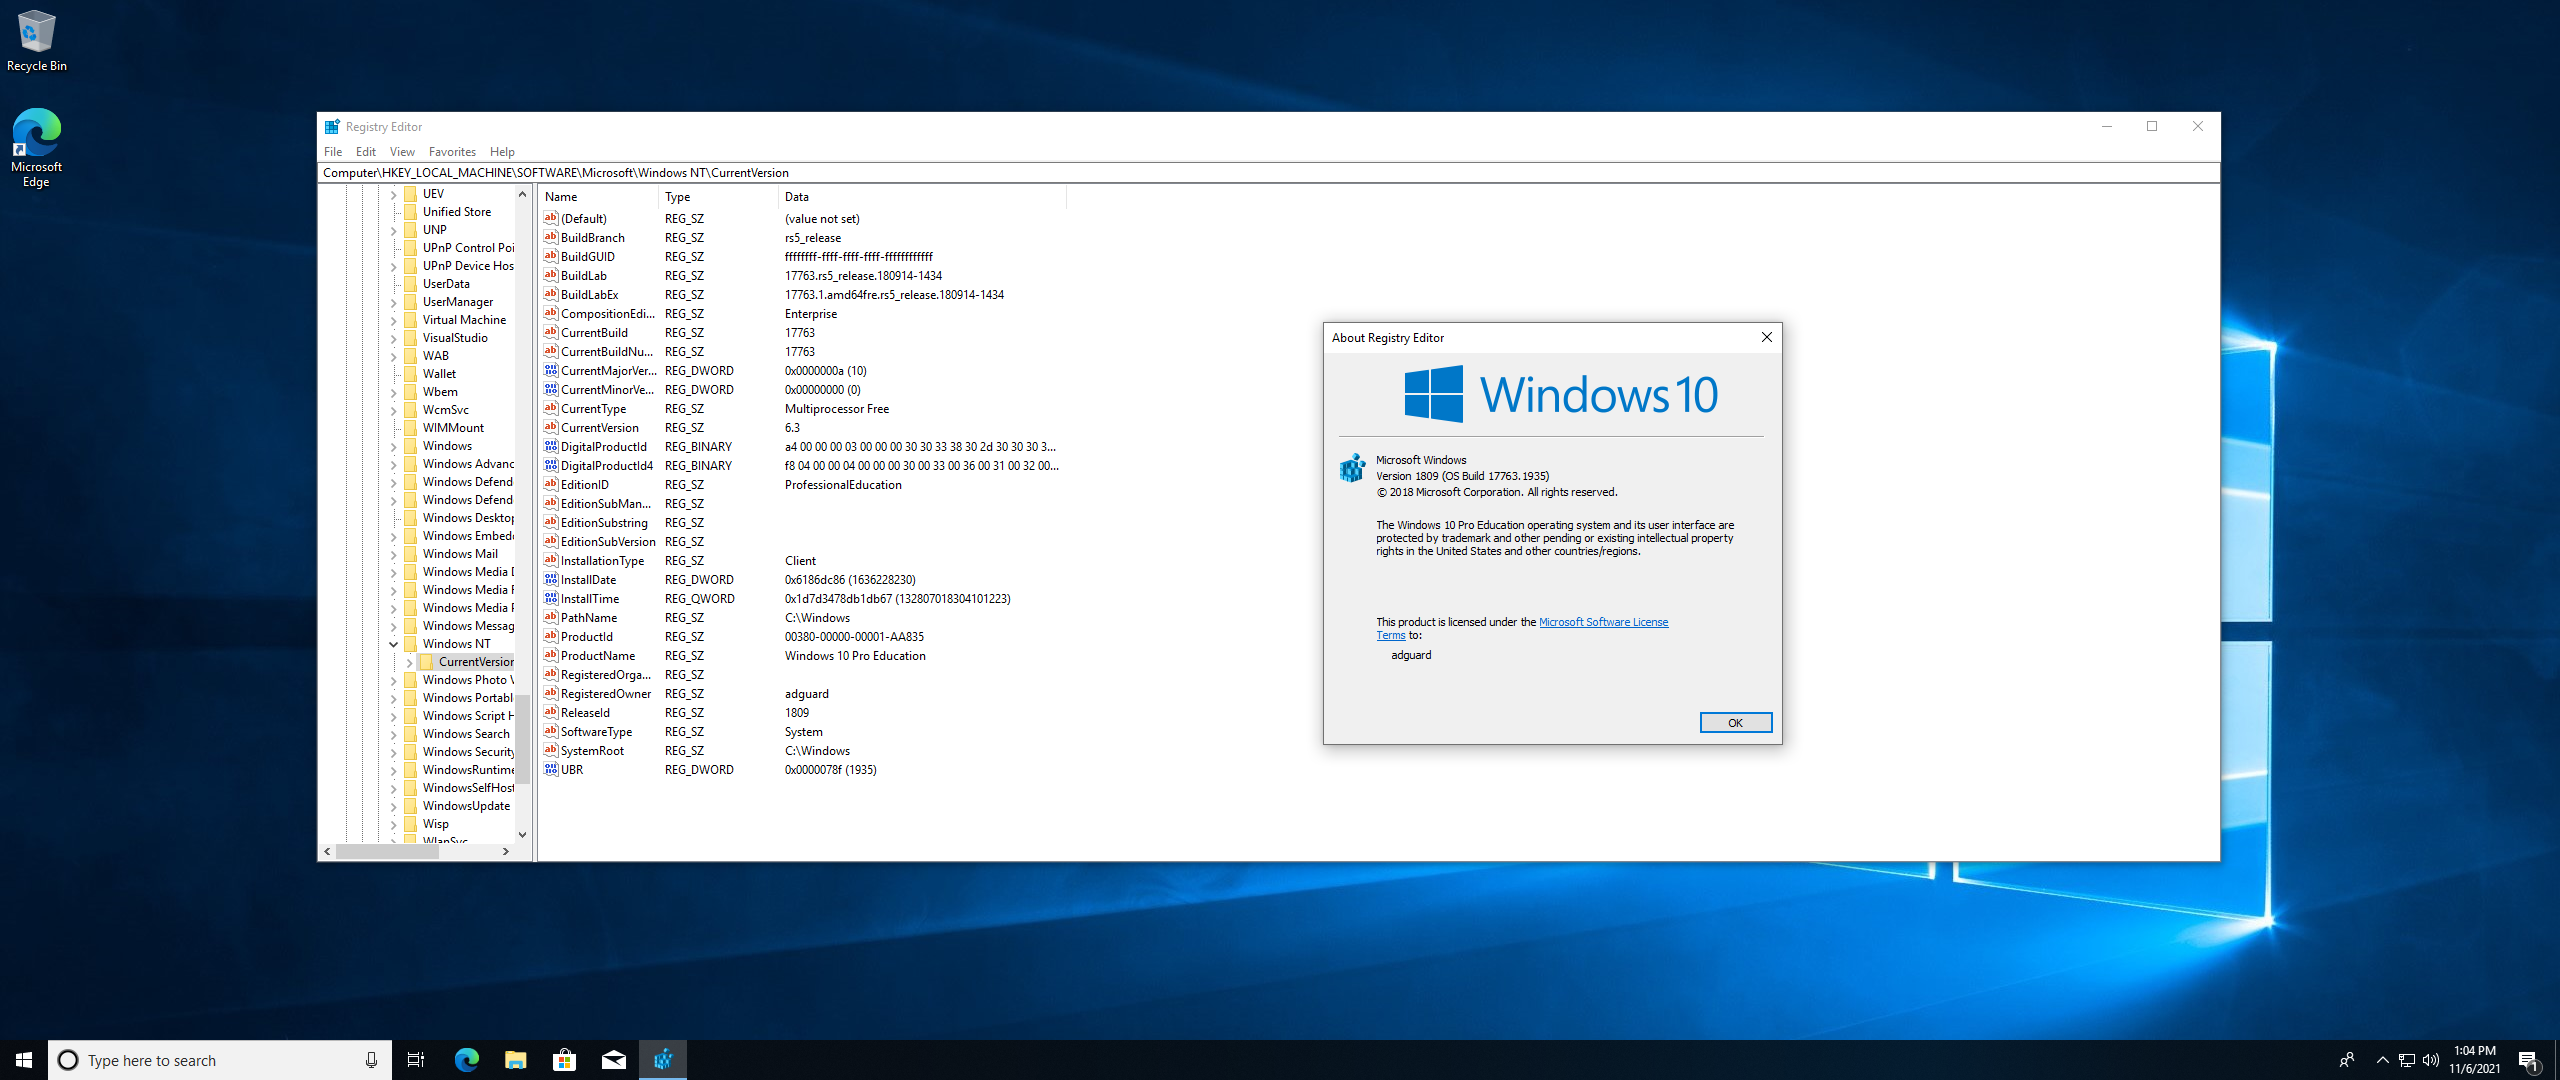Image resolution: width=2560 pixels, height=1080 pixels.
Task: Click the regedit icon in the About dialog
Action: click(1352, 467)
